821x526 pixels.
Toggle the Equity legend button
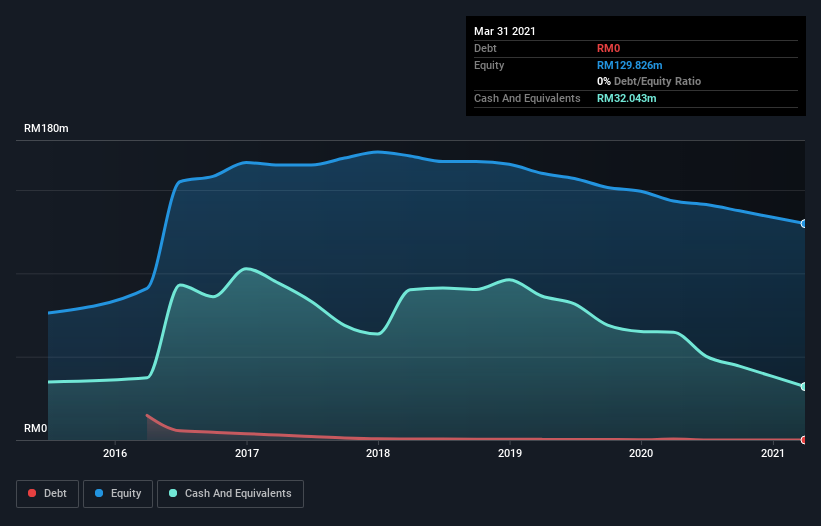tap(118, 494)
